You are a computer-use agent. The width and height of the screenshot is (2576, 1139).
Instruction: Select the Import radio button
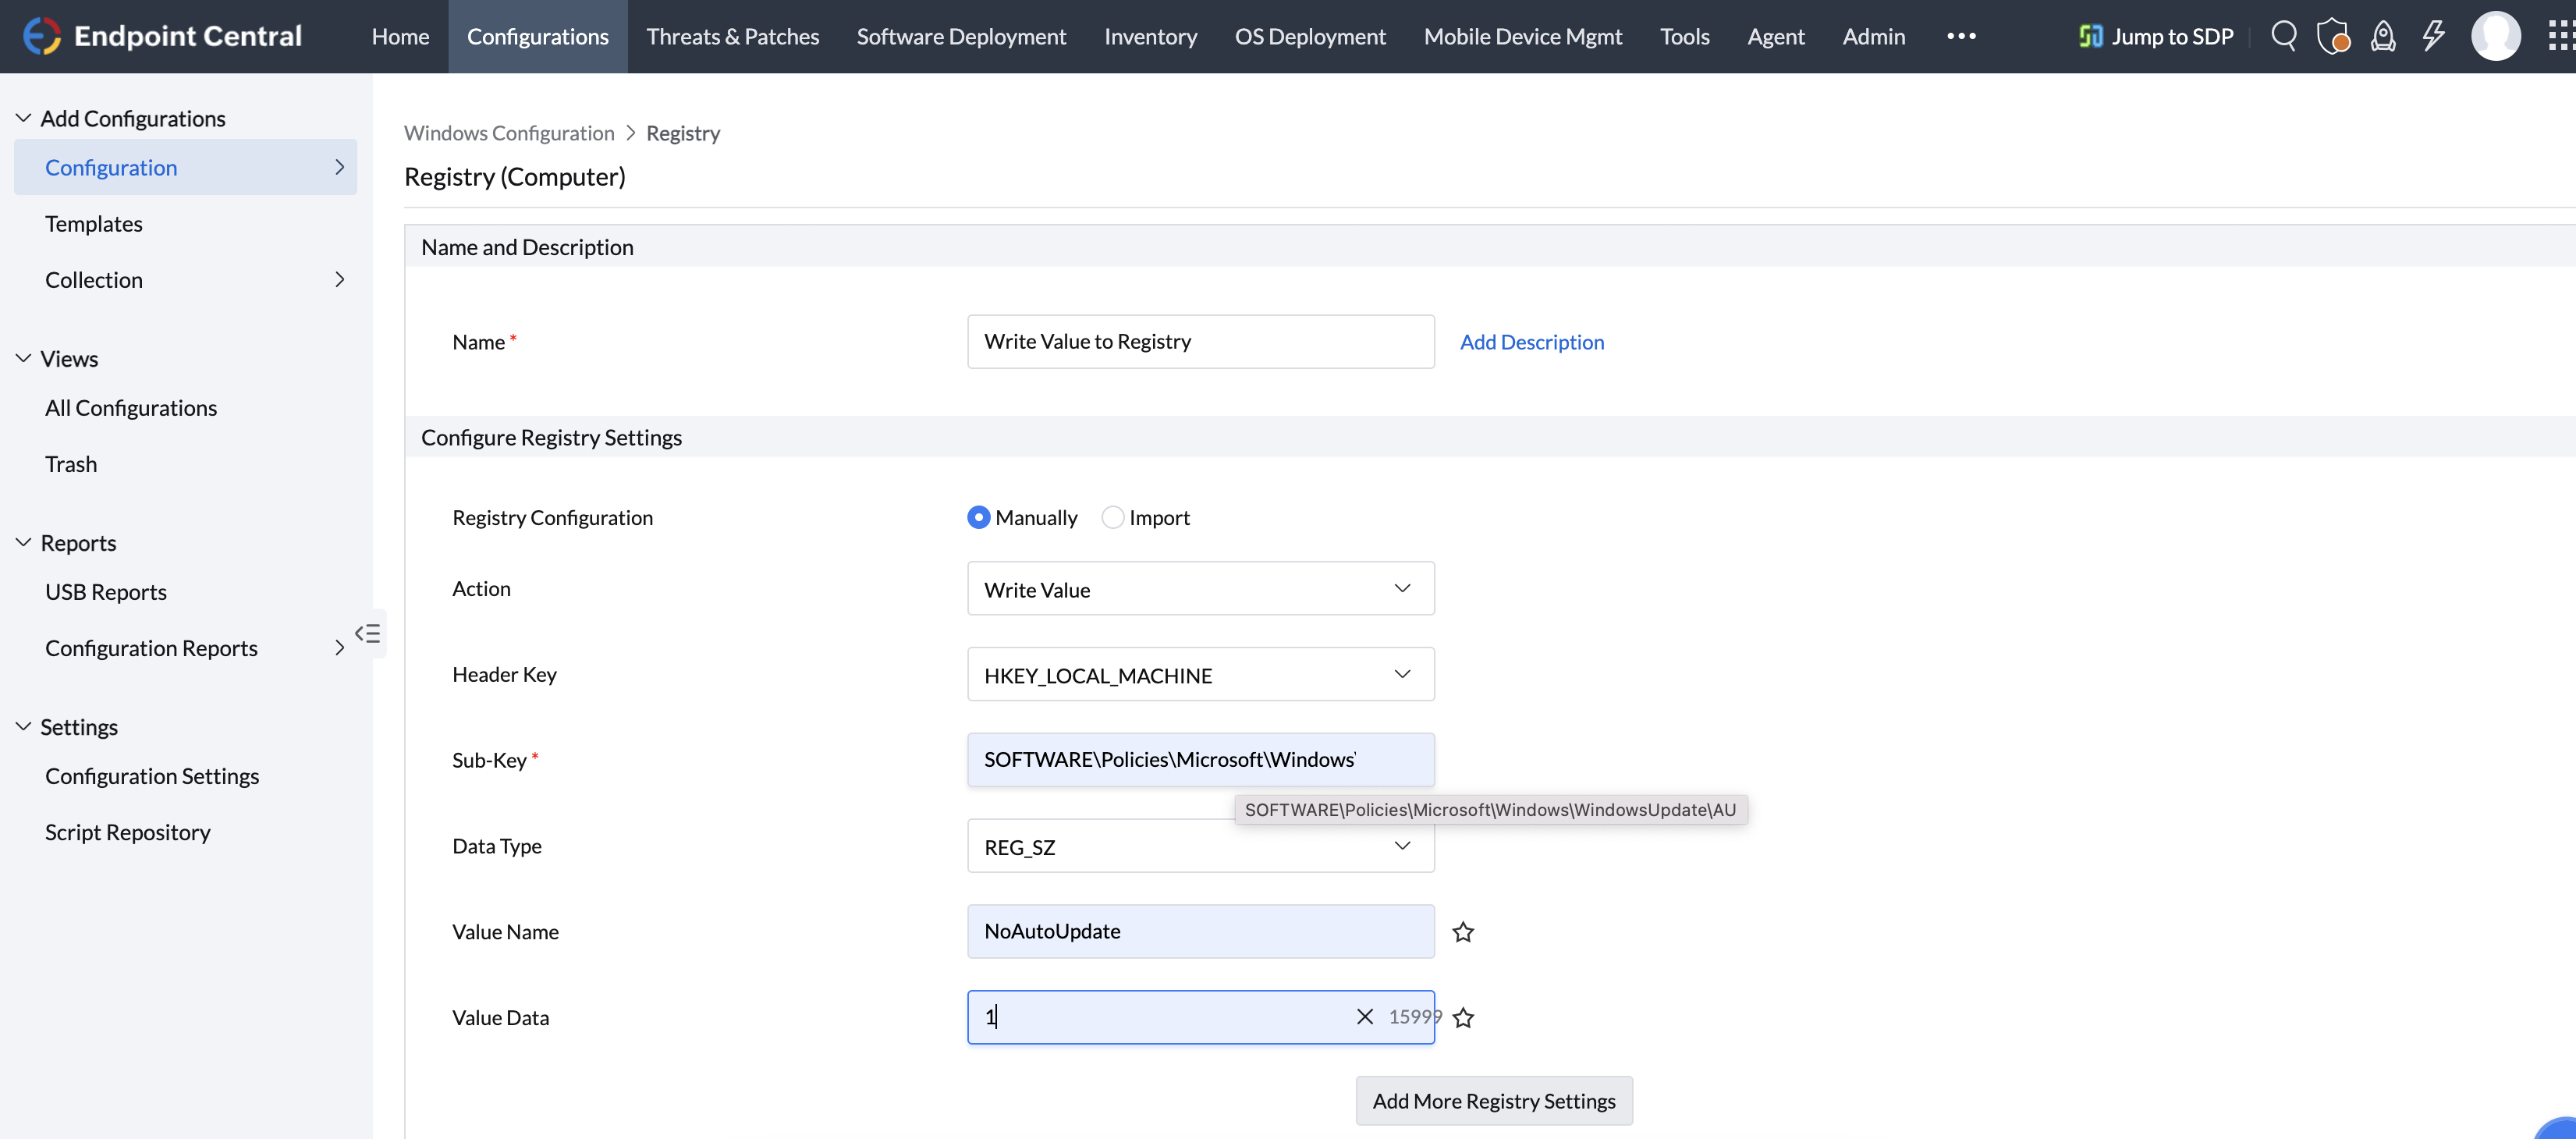pos(1112,517)
